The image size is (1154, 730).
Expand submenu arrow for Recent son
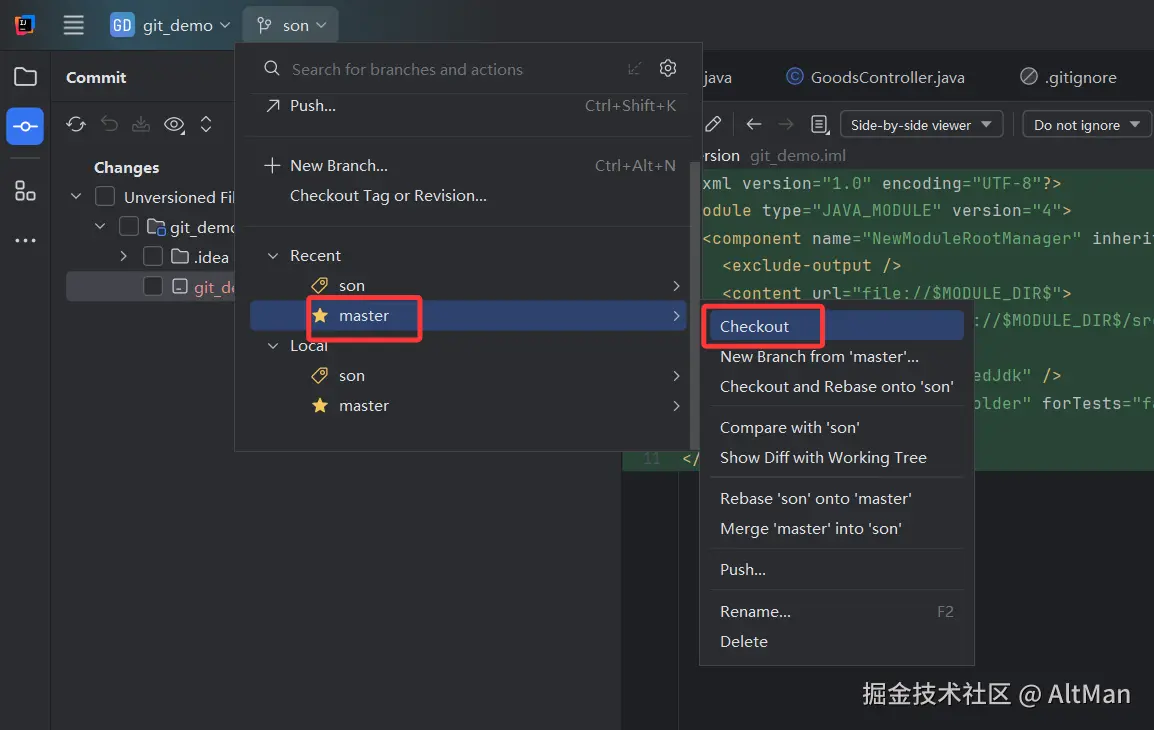(676, 286)
